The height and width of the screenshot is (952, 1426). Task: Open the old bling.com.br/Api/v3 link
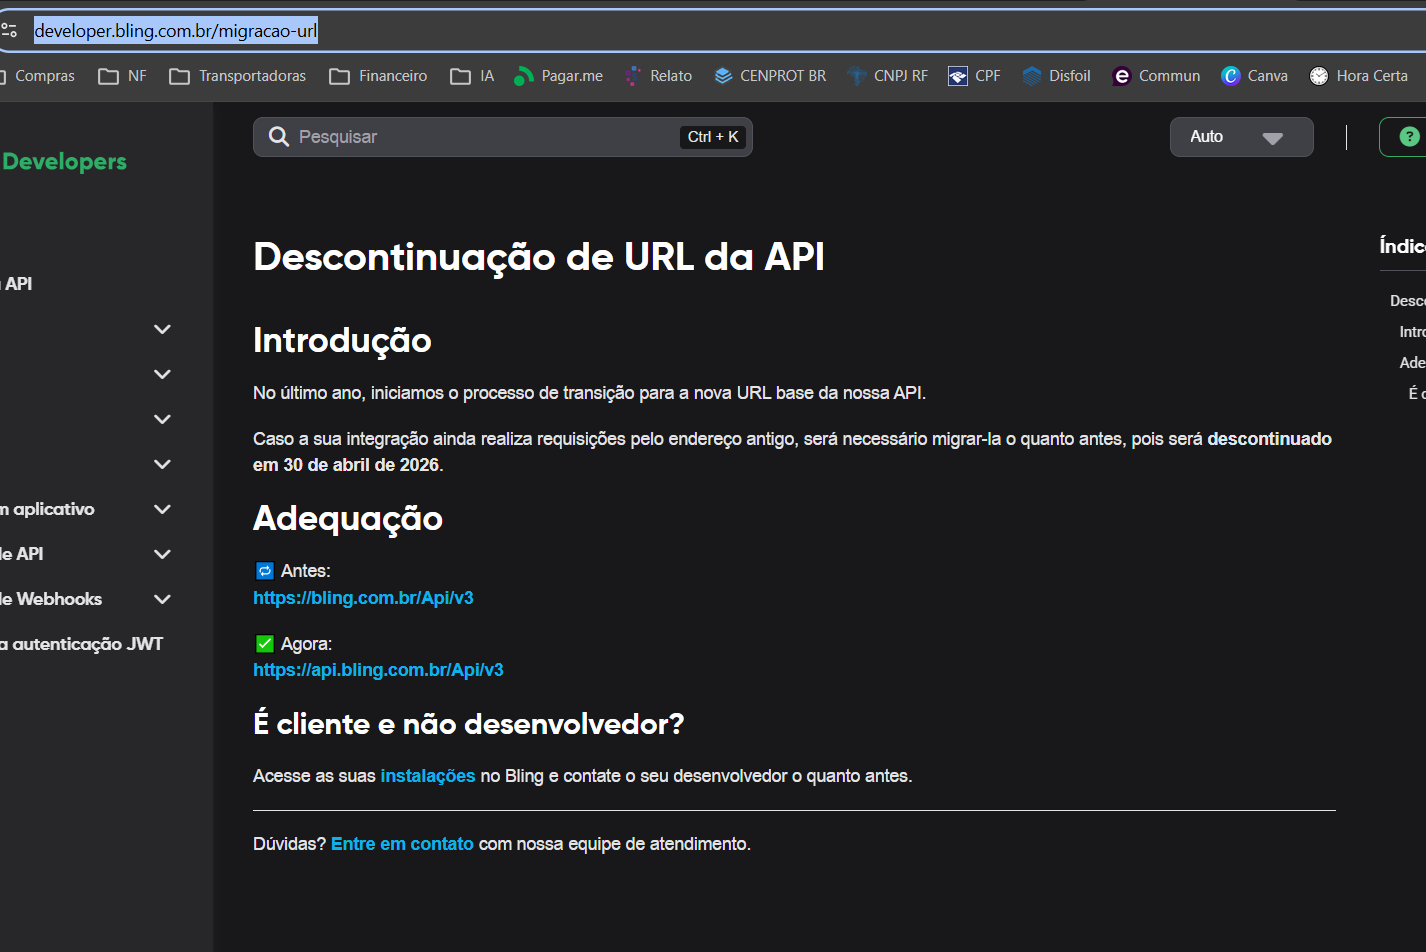363,598
